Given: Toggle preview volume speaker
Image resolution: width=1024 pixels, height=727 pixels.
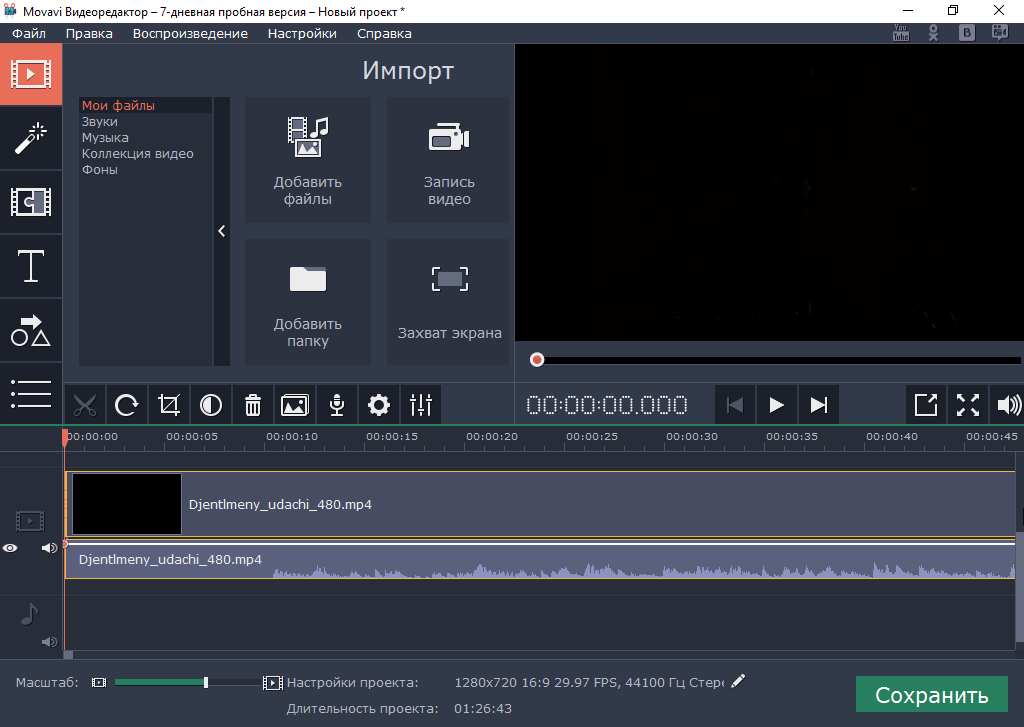Looking at the screenshot, I should click(1008, 405).
